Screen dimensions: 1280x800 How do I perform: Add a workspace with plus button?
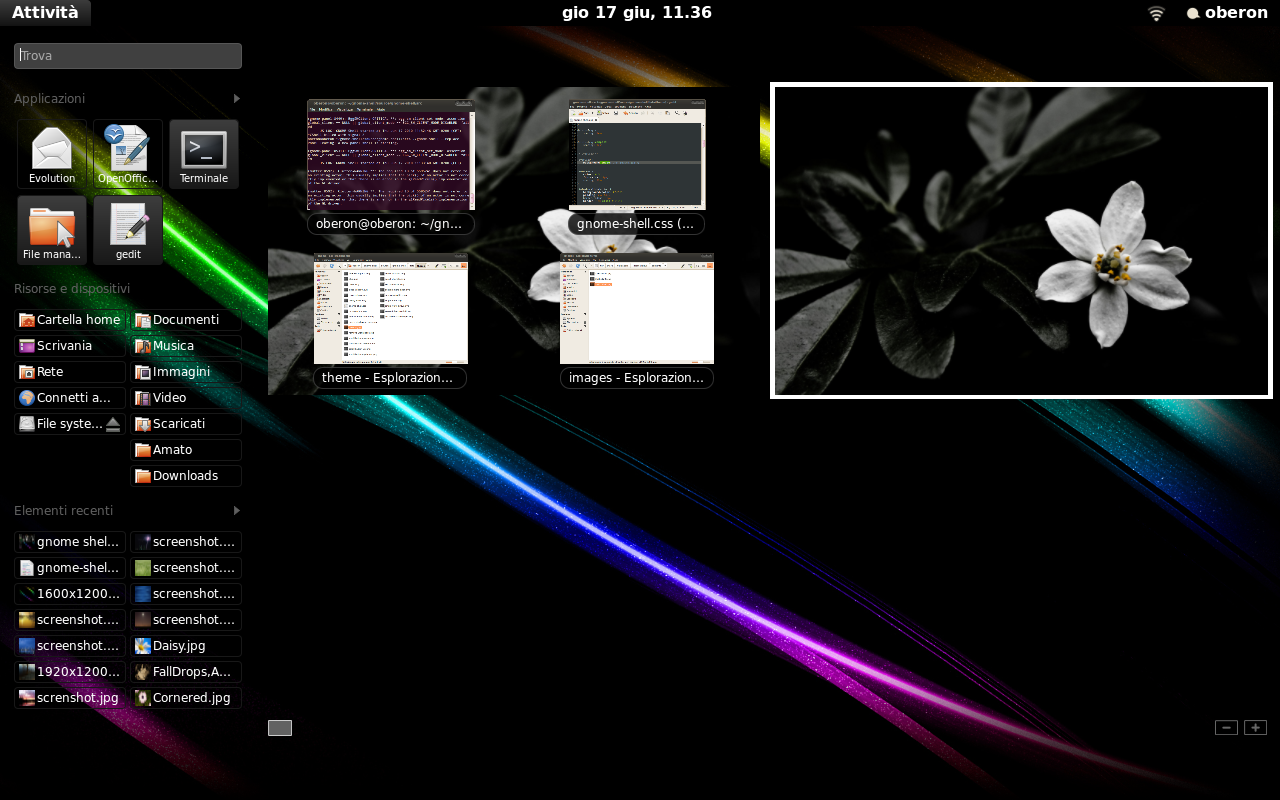(x=1255, y=727)
